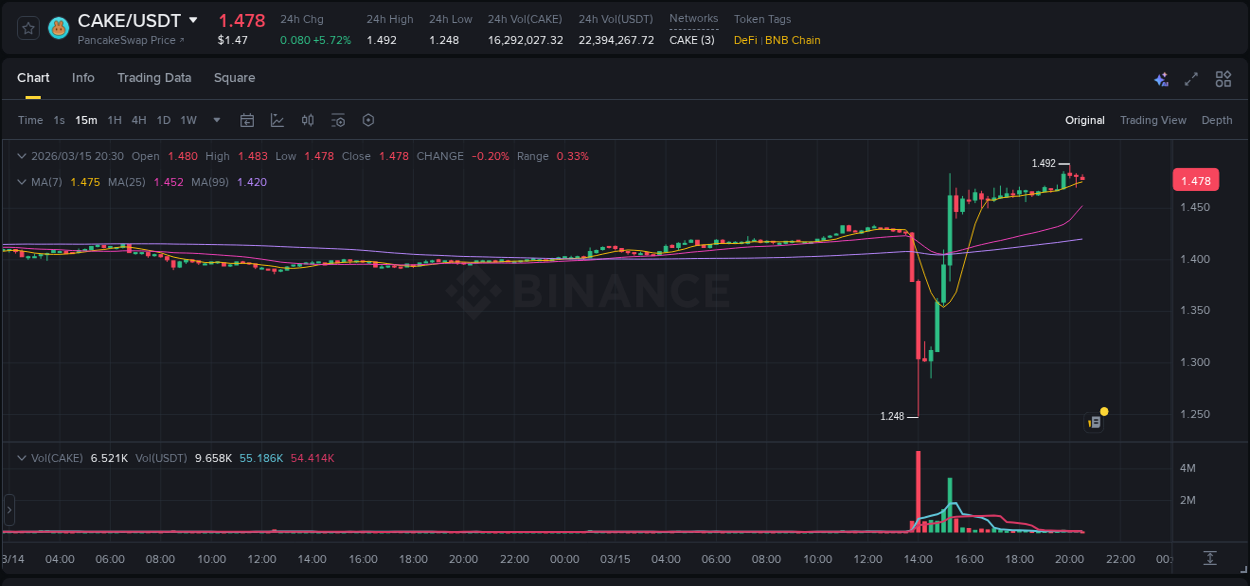
Task: Collapse the MA indicators row
Action: (x=22, y=182)
